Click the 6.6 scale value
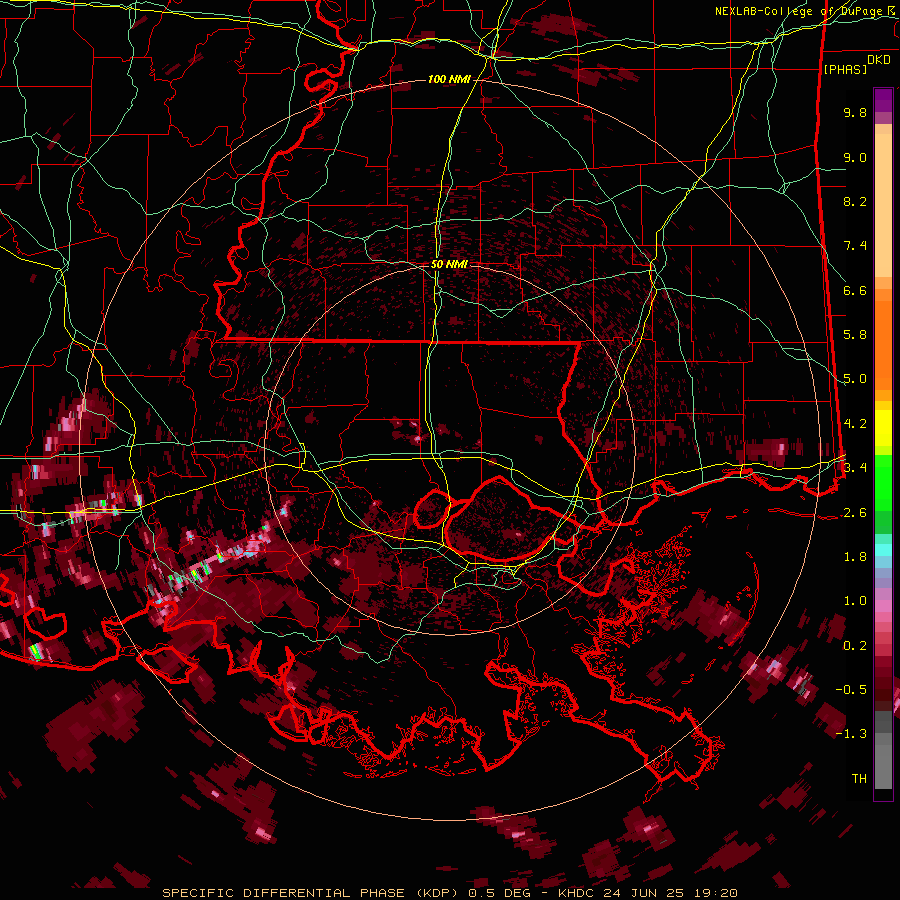 pyautogui.click(x=855, y=290)
